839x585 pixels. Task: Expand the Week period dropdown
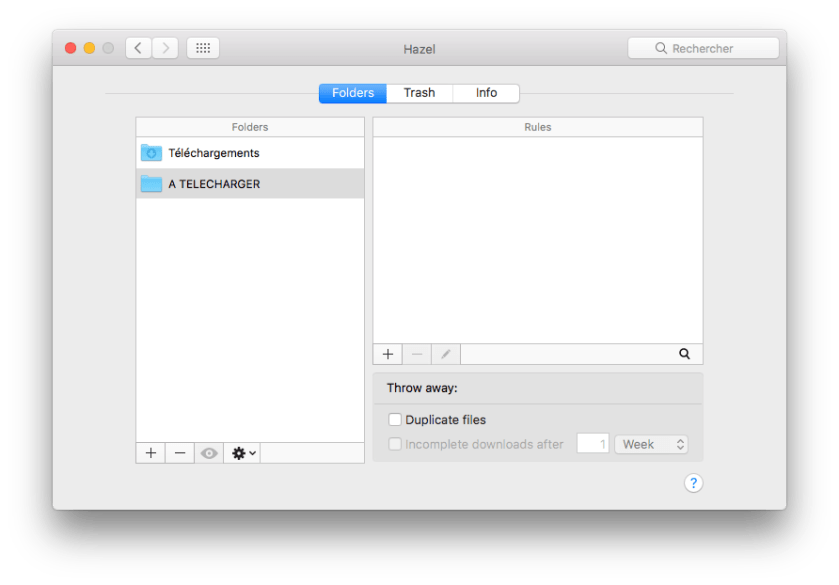[653, 444]
